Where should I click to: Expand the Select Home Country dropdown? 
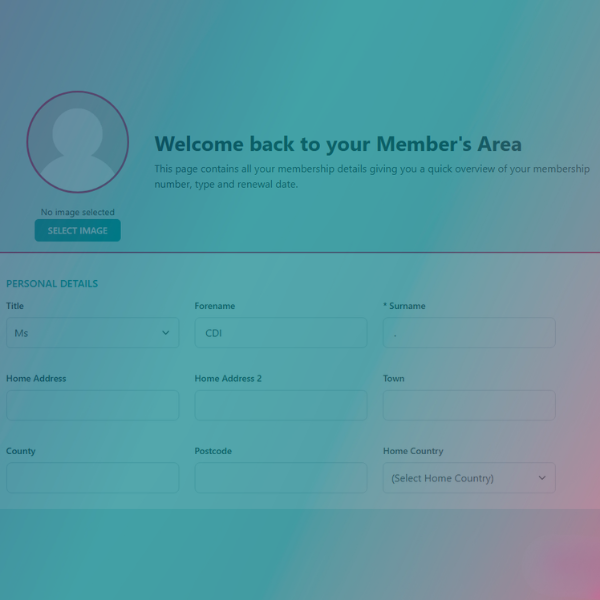[x=469, y=478]
